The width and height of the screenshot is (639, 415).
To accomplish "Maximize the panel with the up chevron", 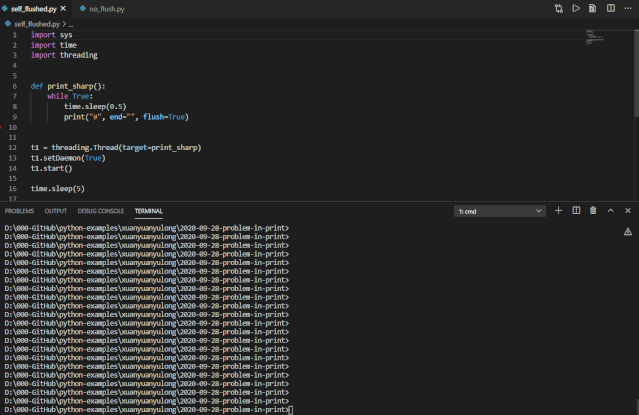I will pos(610,211).
